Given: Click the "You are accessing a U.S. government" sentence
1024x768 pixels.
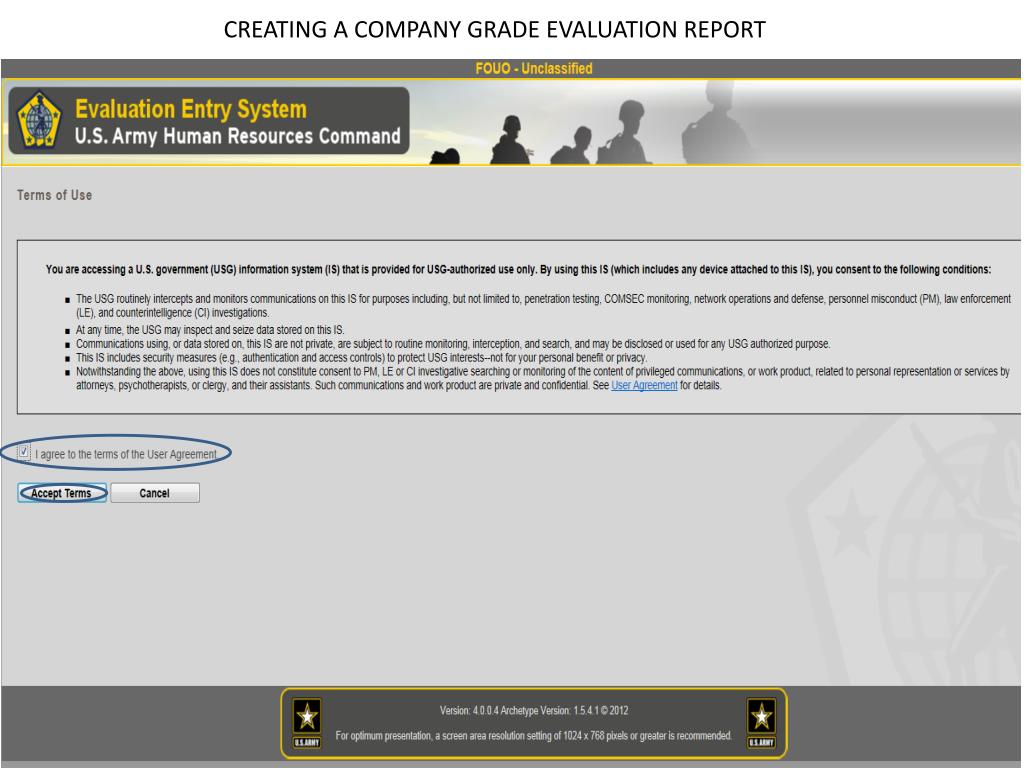Looking at the screenshot, I should (x=518, y=270).
